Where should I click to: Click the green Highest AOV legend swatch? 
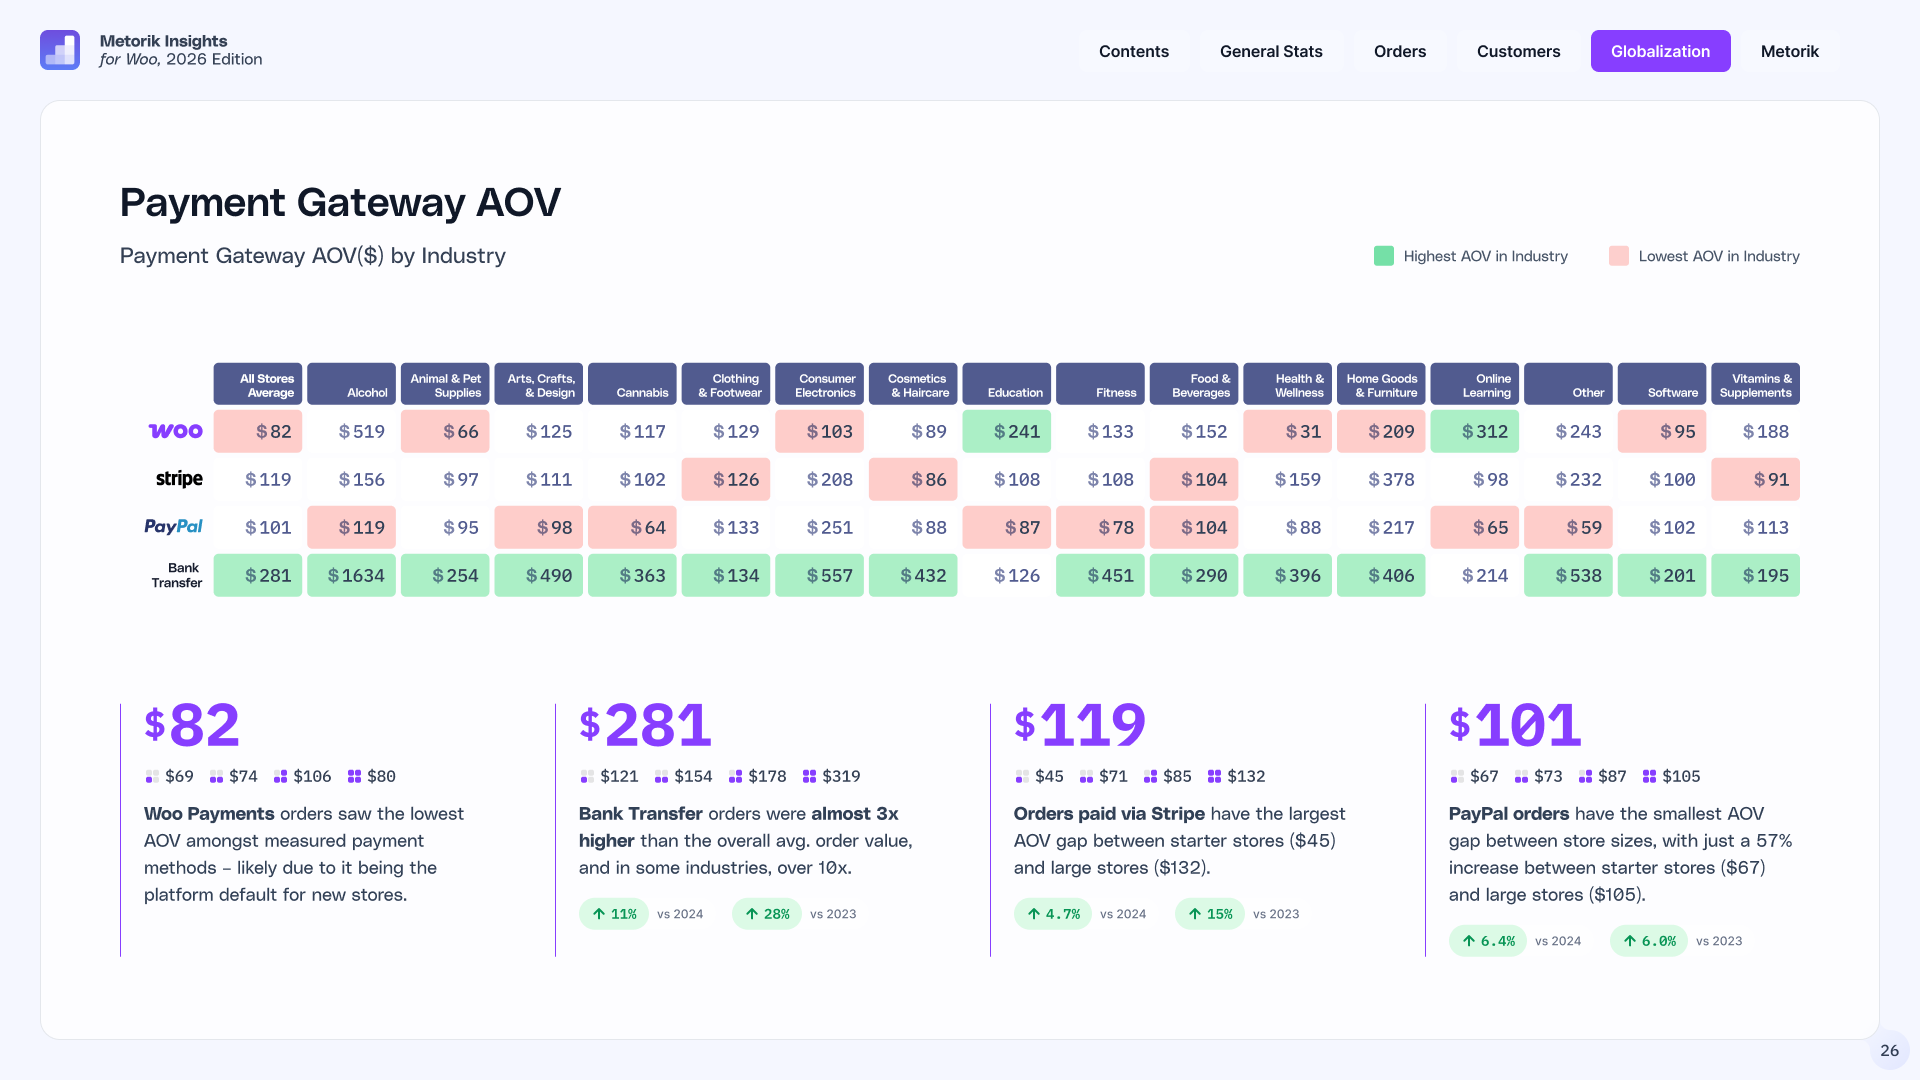(x=1383, y=256)
